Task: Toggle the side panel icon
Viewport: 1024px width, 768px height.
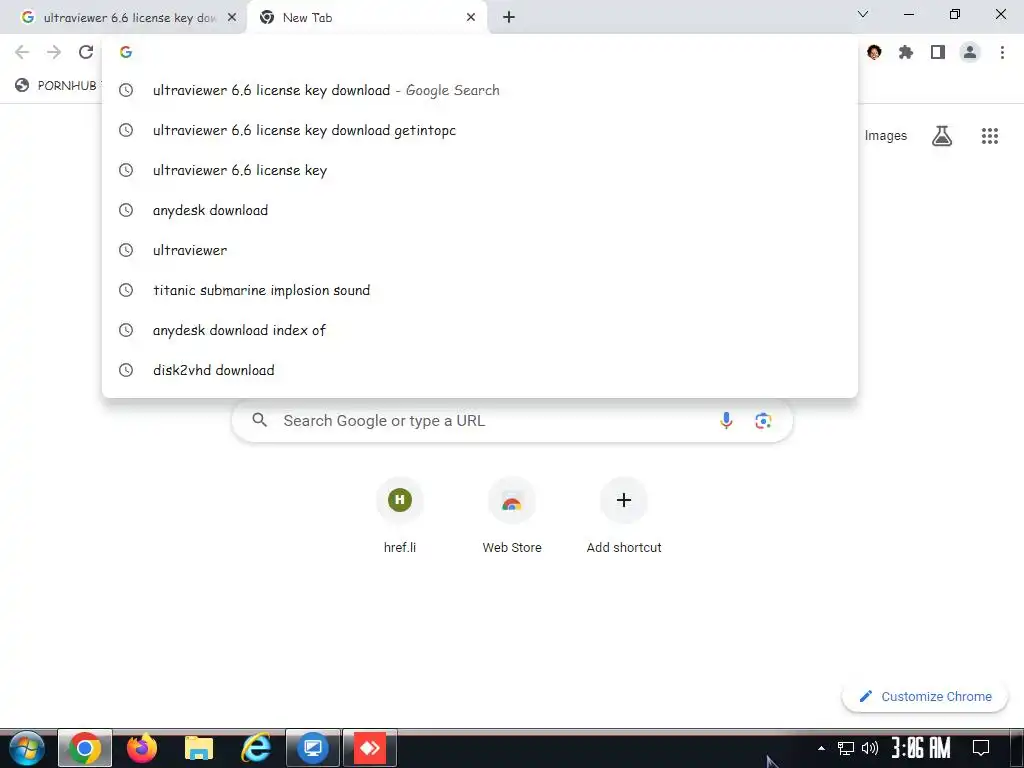Action: (x=938, y=52)
